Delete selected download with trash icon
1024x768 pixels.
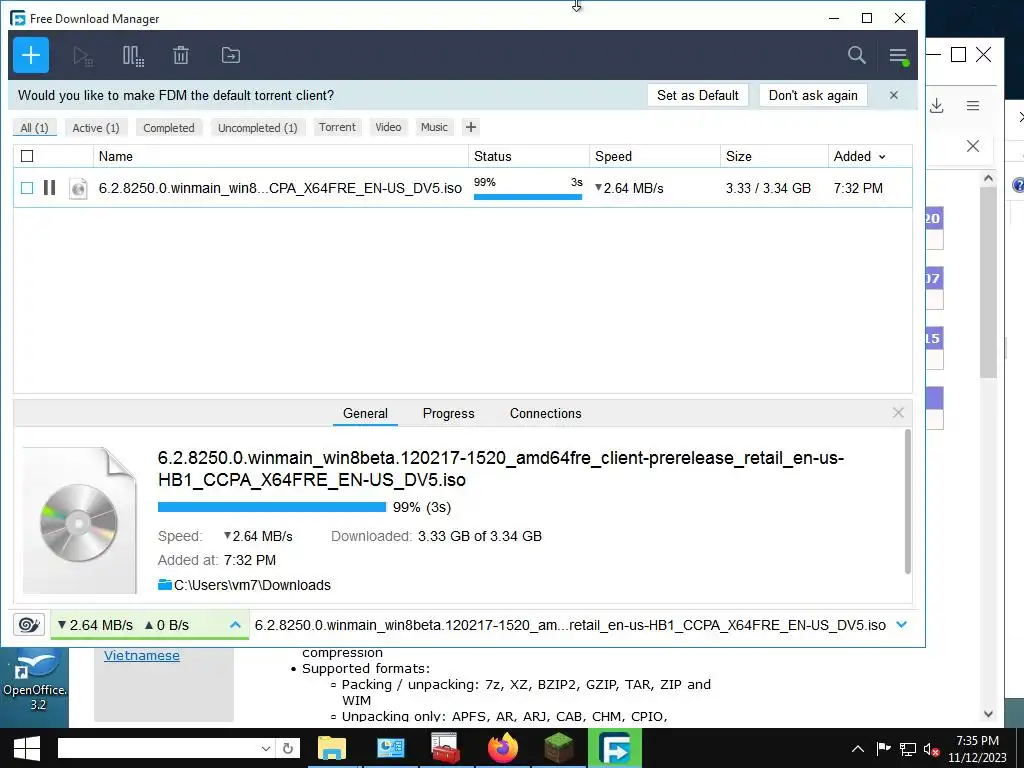click(181, 56)
